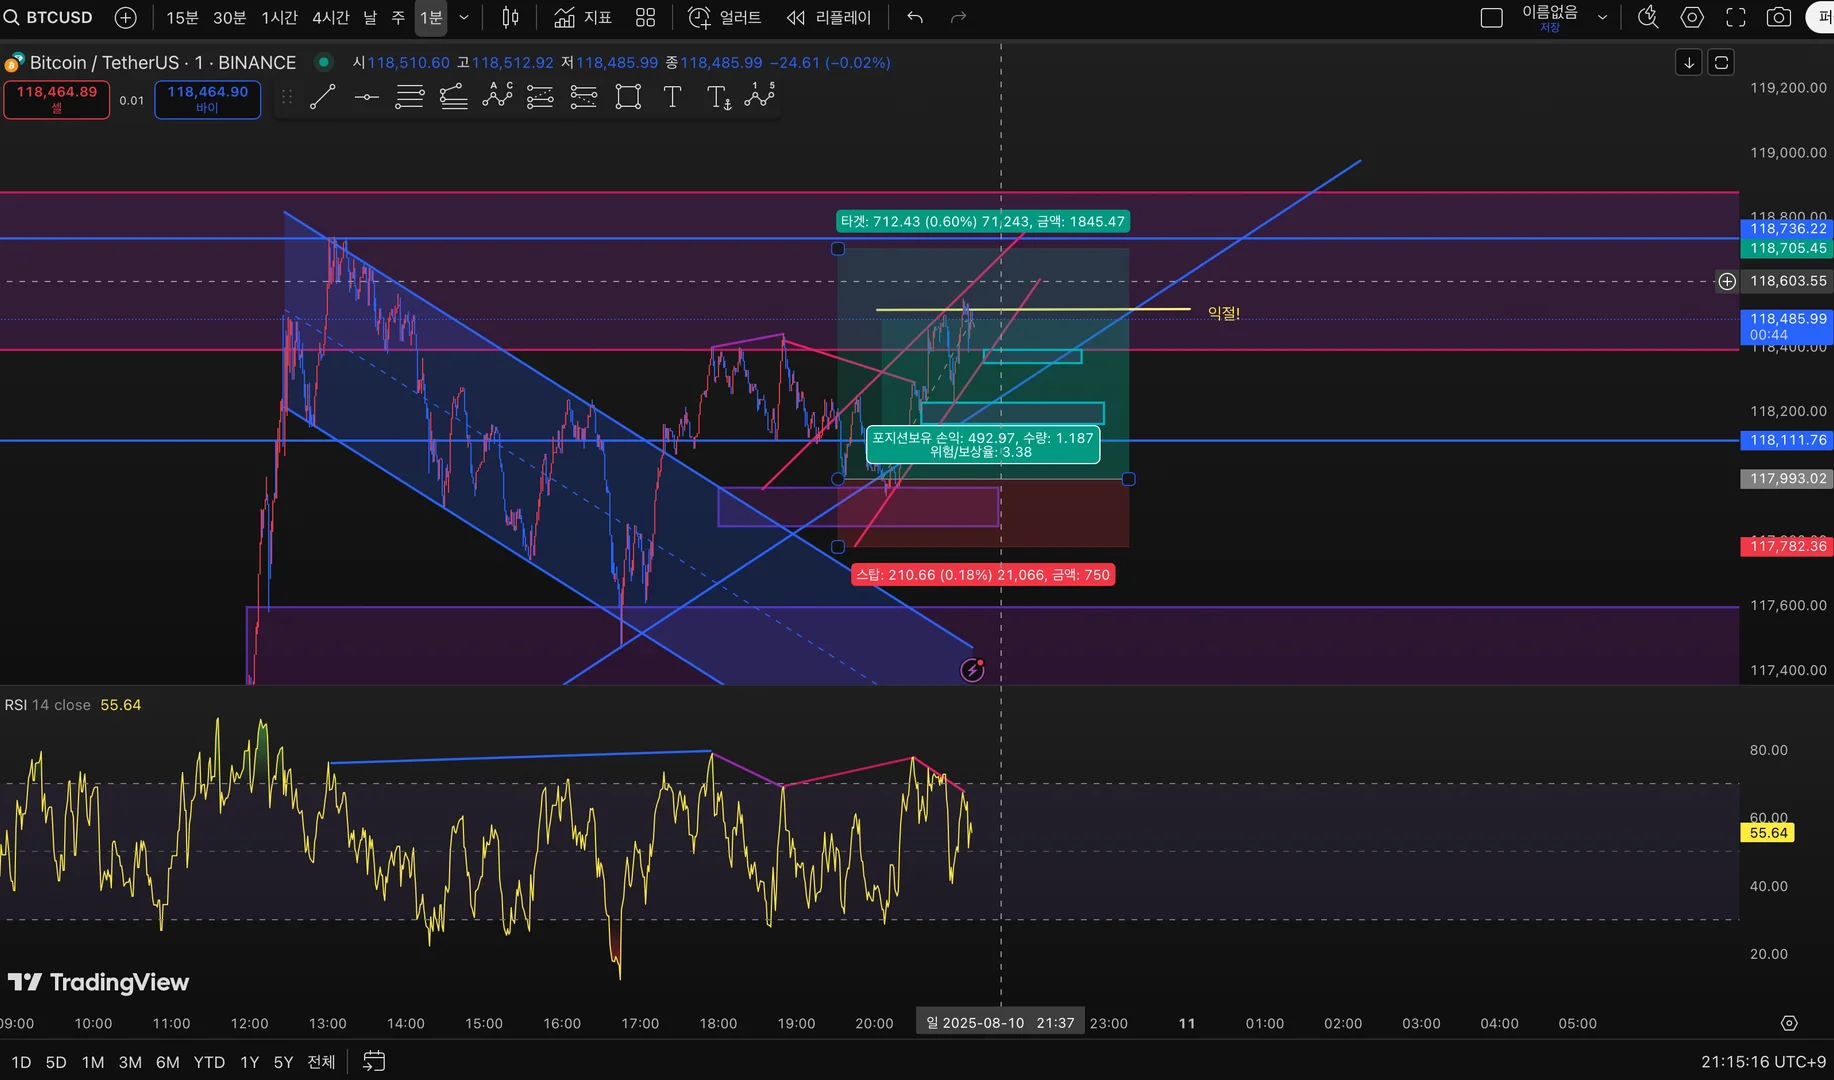Select the rectangle shape tool
Viewport: 1834px width, 1080px height.
[628, 97]
